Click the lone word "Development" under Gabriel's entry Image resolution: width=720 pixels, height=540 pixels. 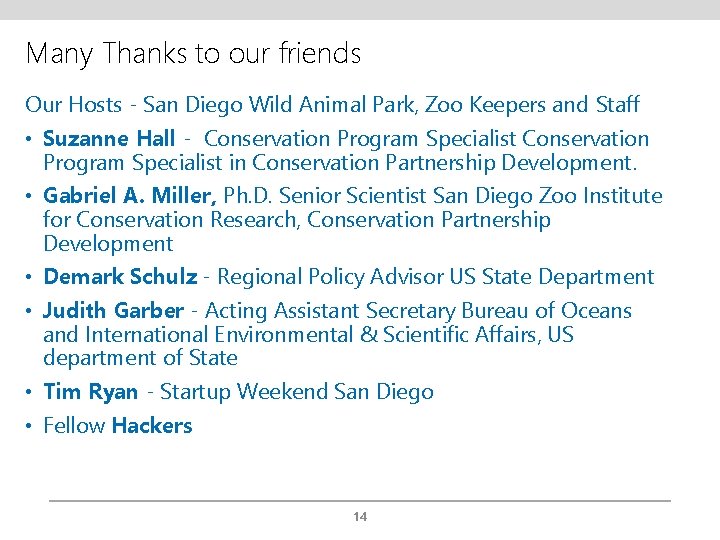pos(108,244)
